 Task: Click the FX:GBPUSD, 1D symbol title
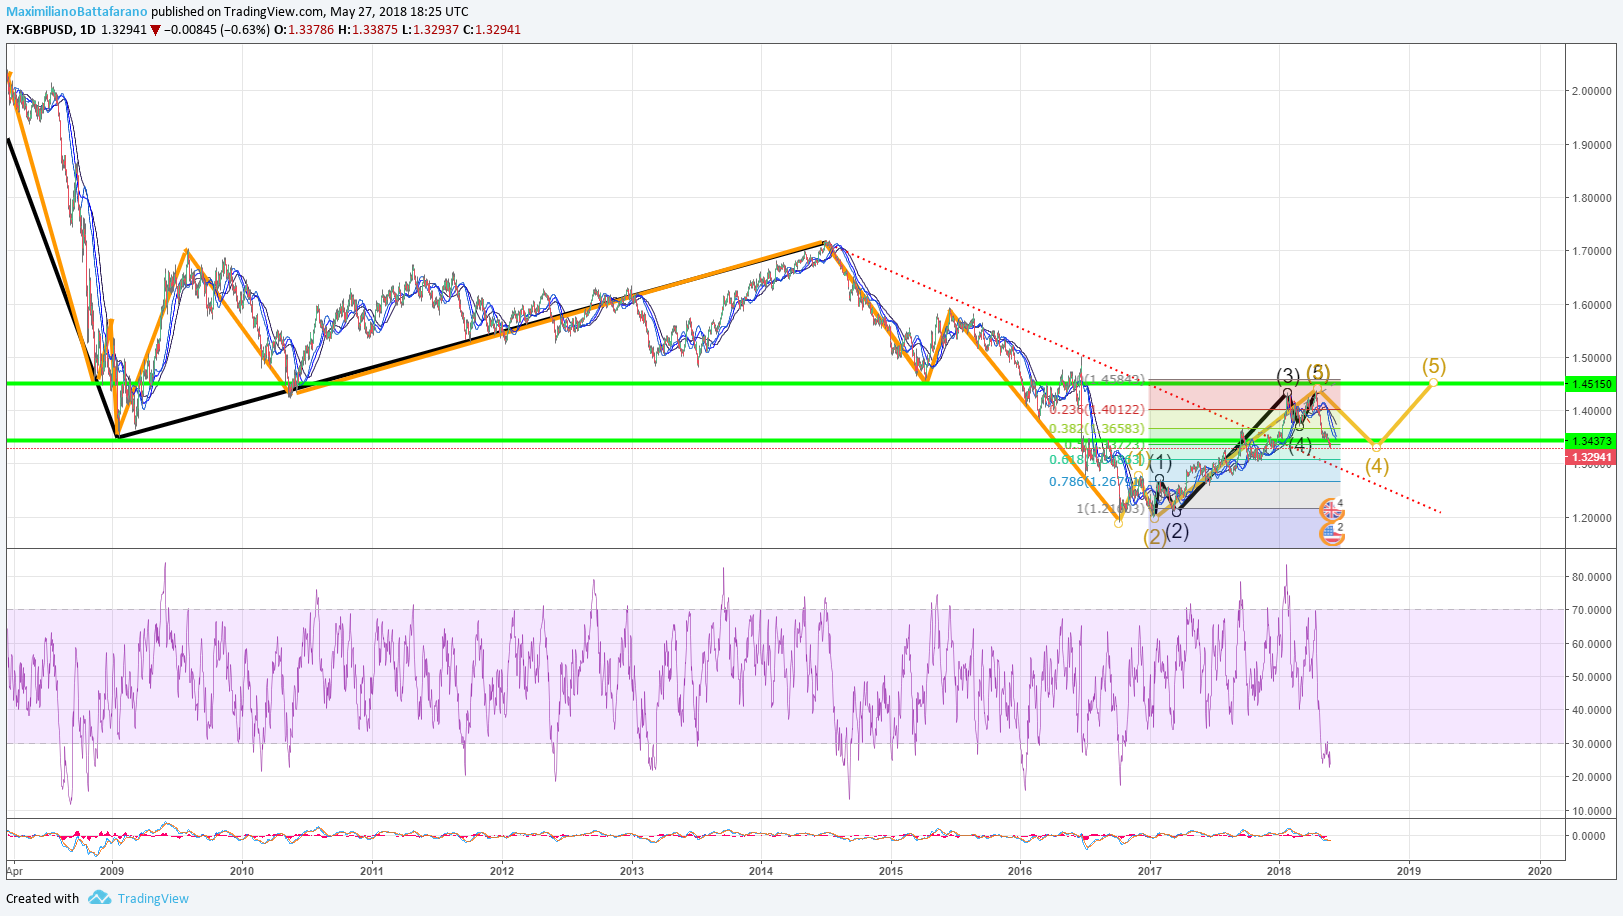pyautogui.click(x=51, y=29)
